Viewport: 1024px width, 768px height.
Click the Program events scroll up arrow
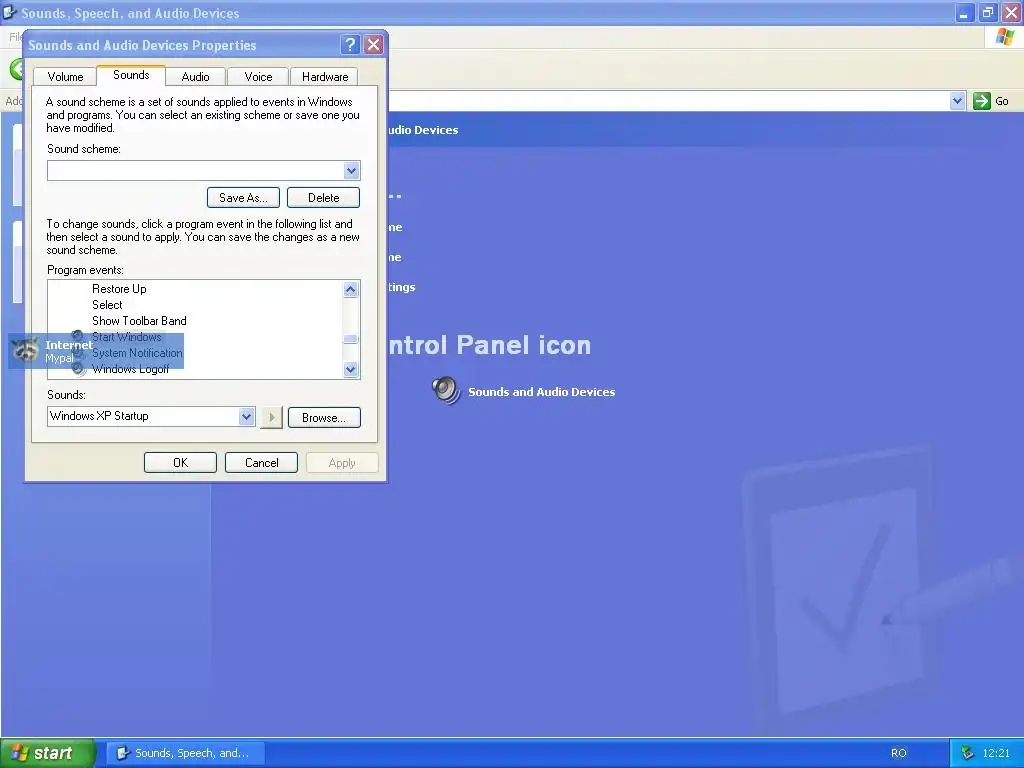[351, 289]
